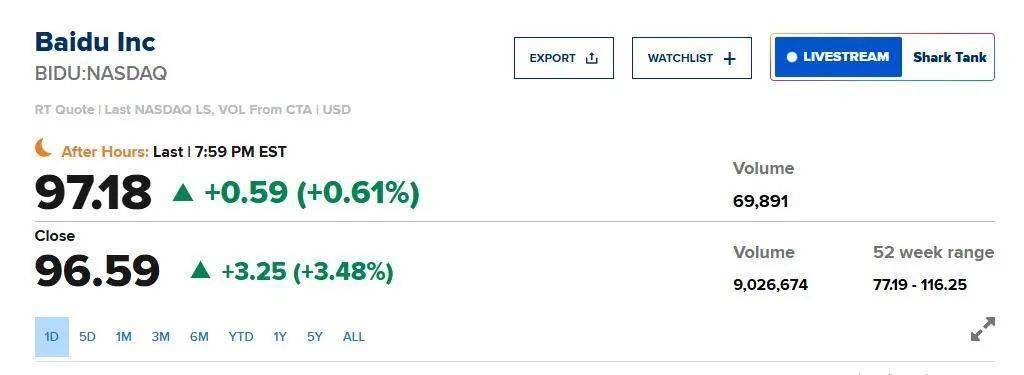Click the green up triangle beside +0.59

click(x=183, y=192)
